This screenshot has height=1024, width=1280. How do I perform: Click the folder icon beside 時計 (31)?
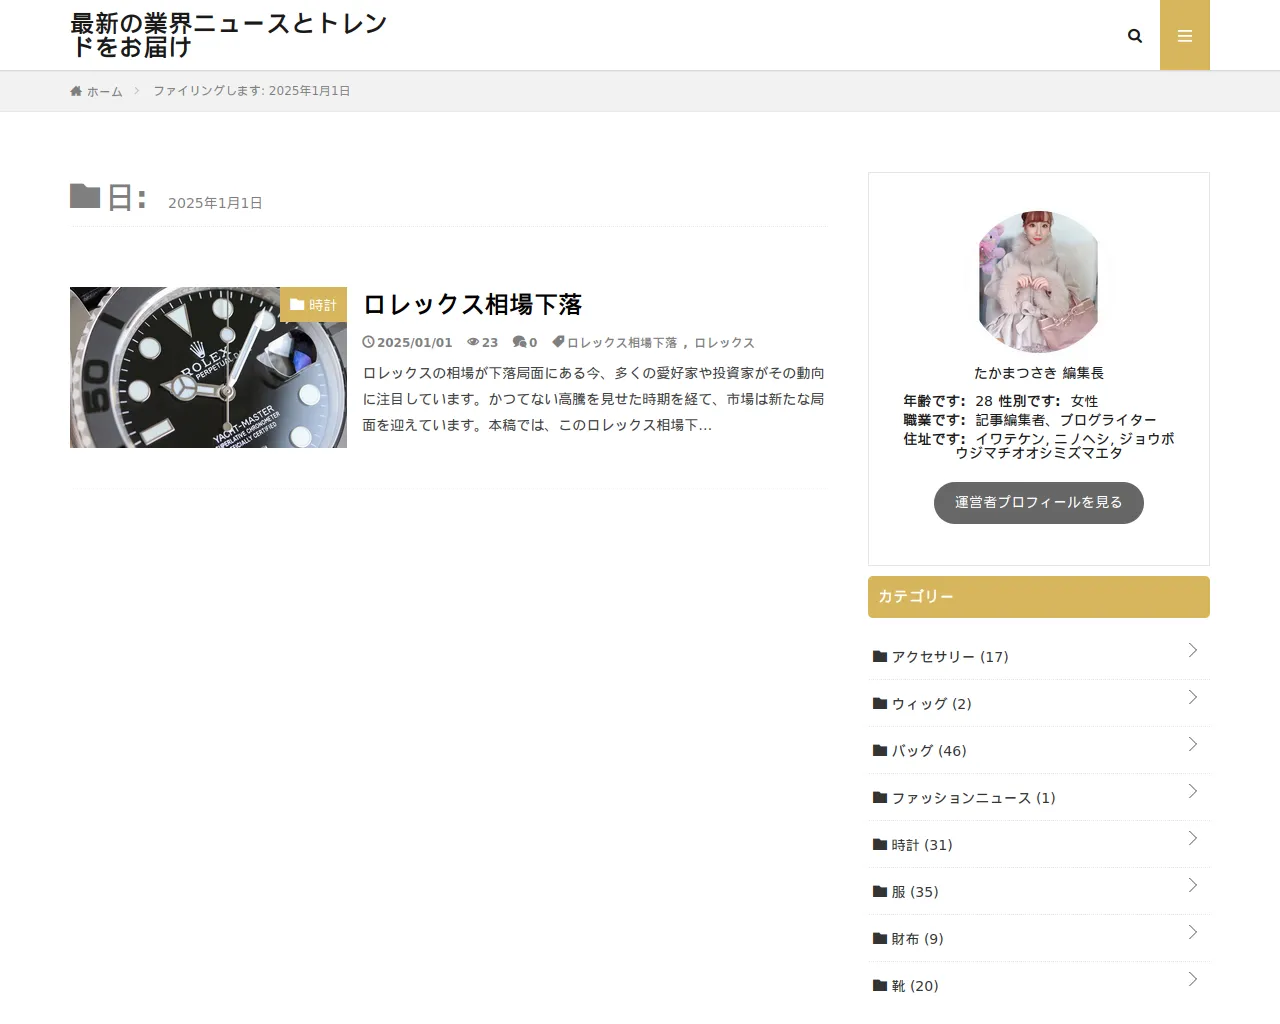tap(880, 844)
